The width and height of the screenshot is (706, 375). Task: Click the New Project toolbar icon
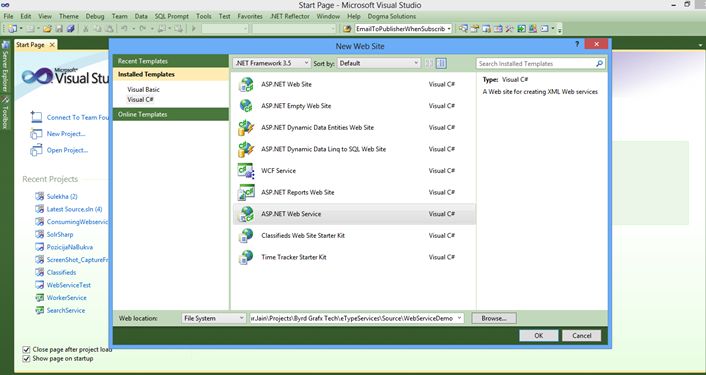pyautogui.click(x=12, y=29)
